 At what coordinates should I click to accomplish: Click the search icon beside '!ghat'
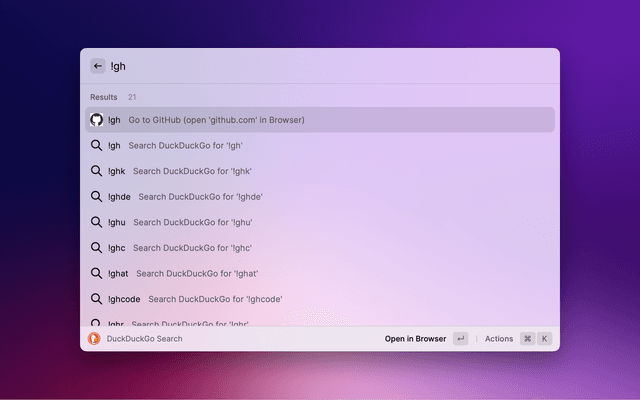pyautogui.click(x=97, y=273)
